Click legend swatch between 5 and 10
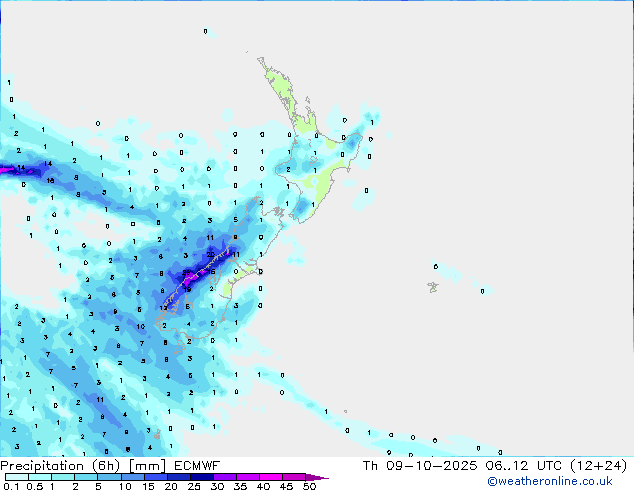 [x=109, y=477]
